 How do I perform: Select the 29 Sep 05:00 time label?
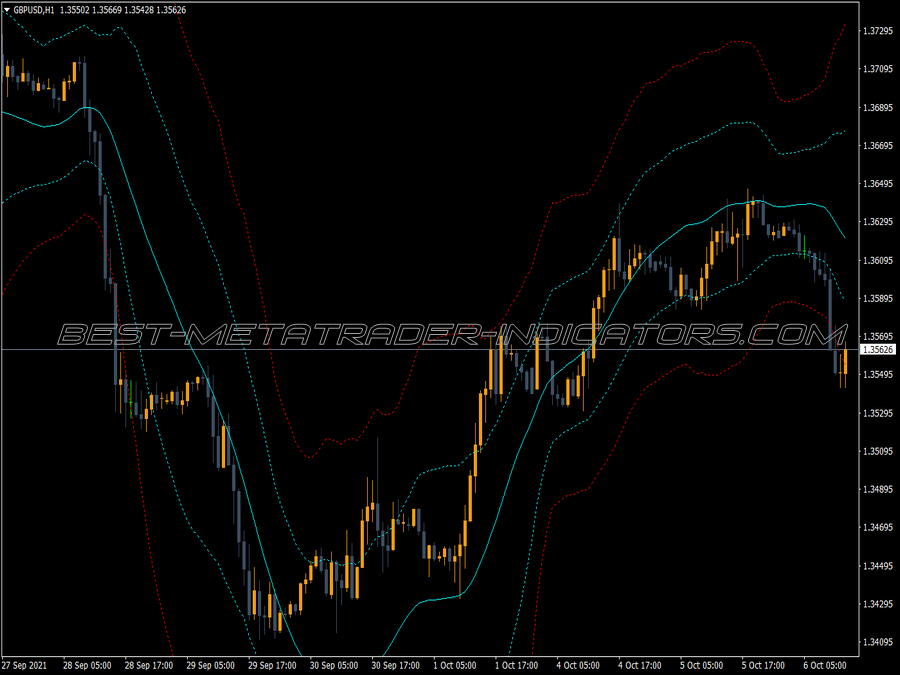click(x=210, y=665)
